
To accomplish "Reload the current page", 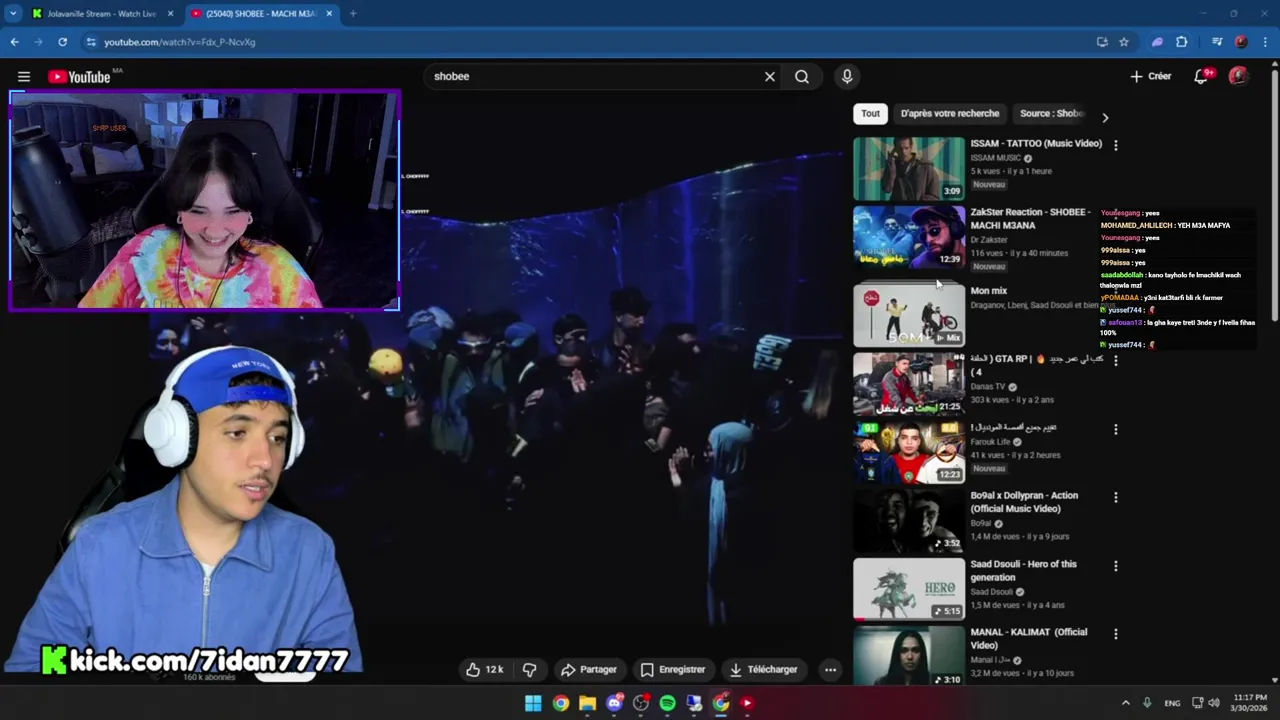I will coord(62,42).
